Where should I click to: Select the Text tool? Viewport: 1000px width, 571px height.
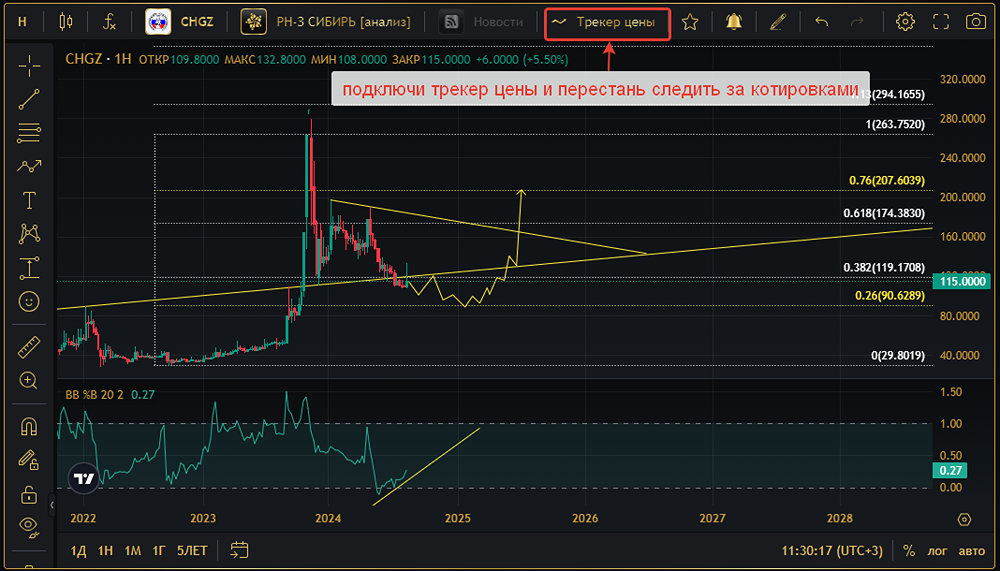coord(29,200)
